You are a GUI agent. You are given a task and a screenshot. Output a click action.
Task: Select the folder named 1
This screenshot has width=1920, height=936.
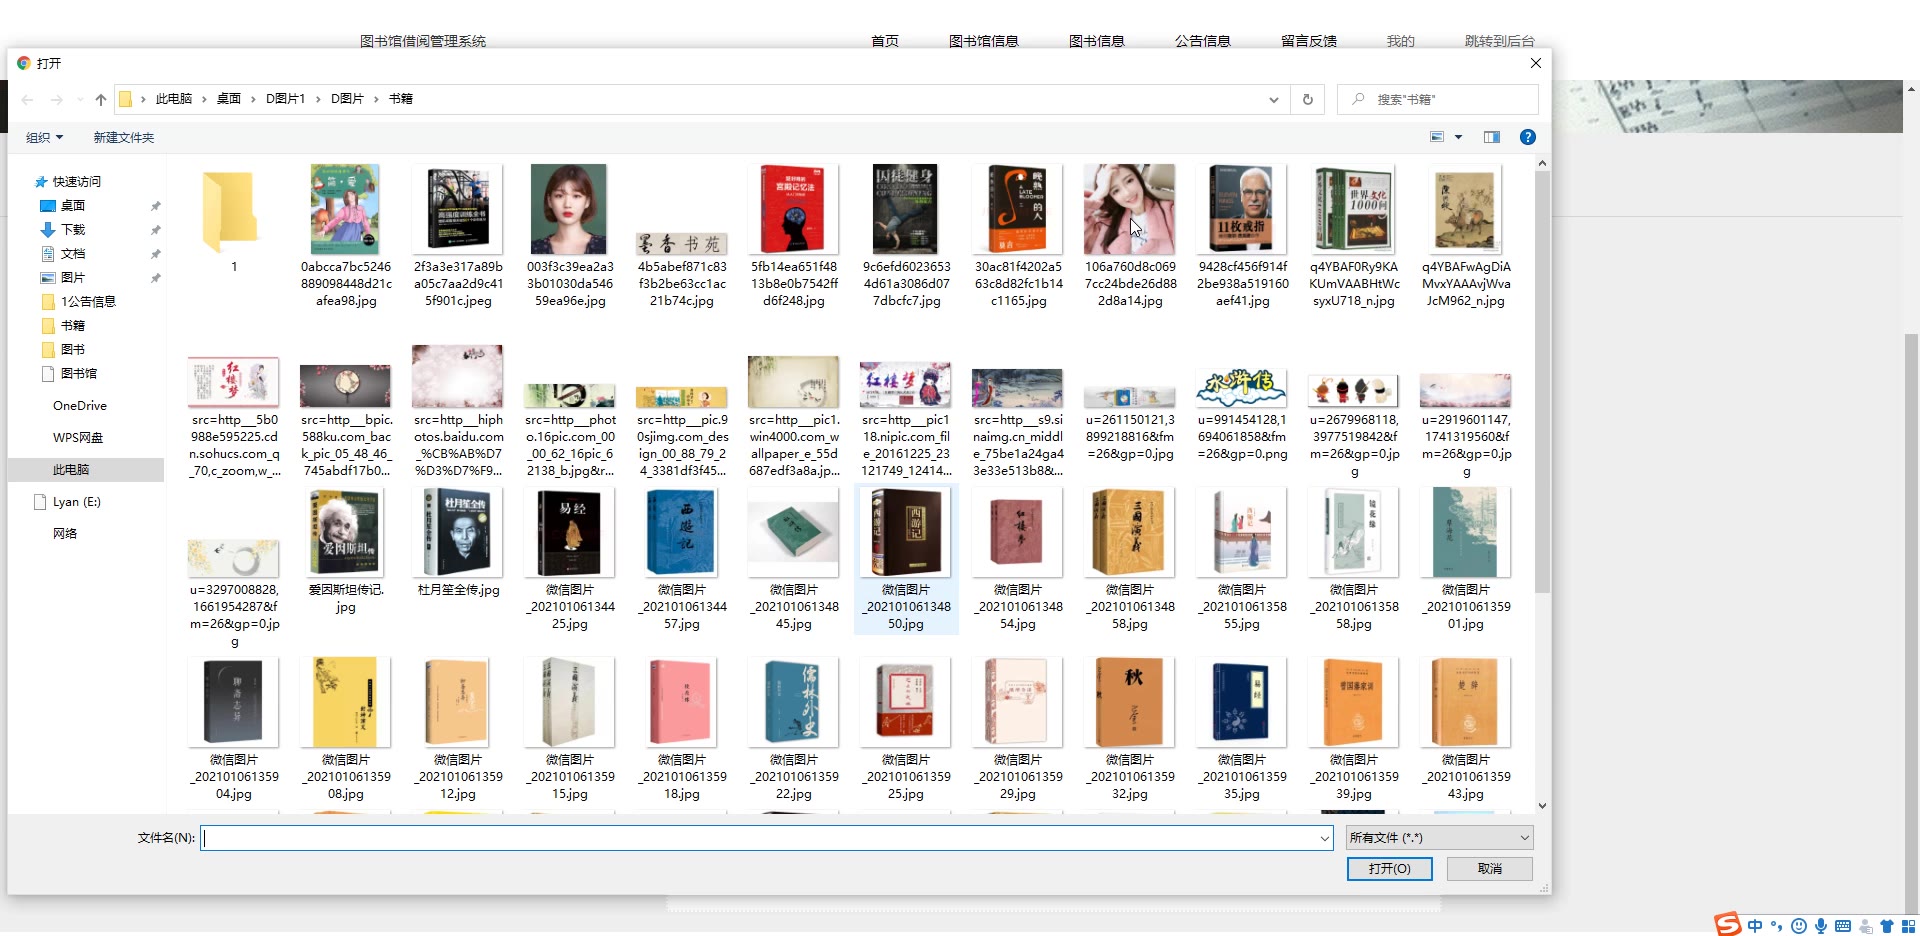234,220
